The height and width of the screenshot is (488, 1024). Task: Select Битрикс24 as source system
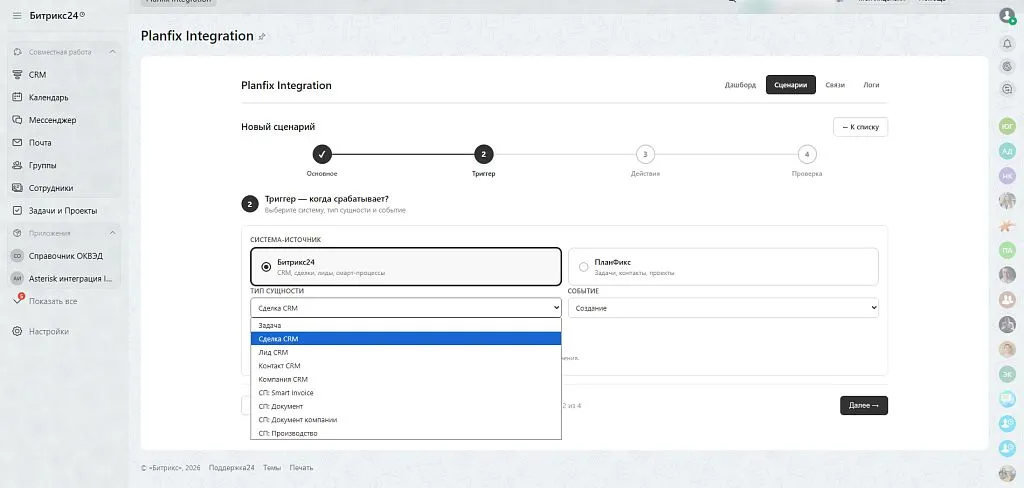(x=406, y=267)
